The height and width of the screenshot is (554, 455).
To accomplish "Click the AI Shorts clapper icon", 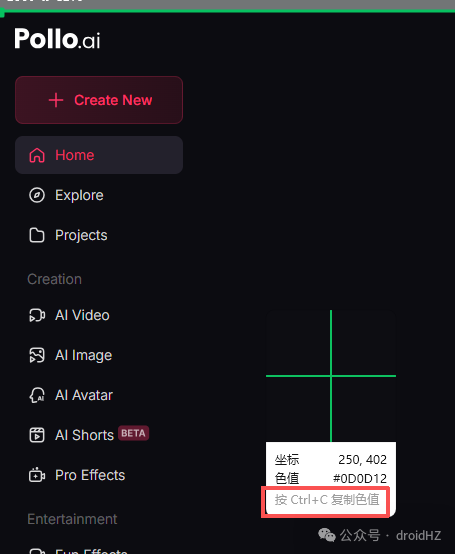I will [37, 435].
